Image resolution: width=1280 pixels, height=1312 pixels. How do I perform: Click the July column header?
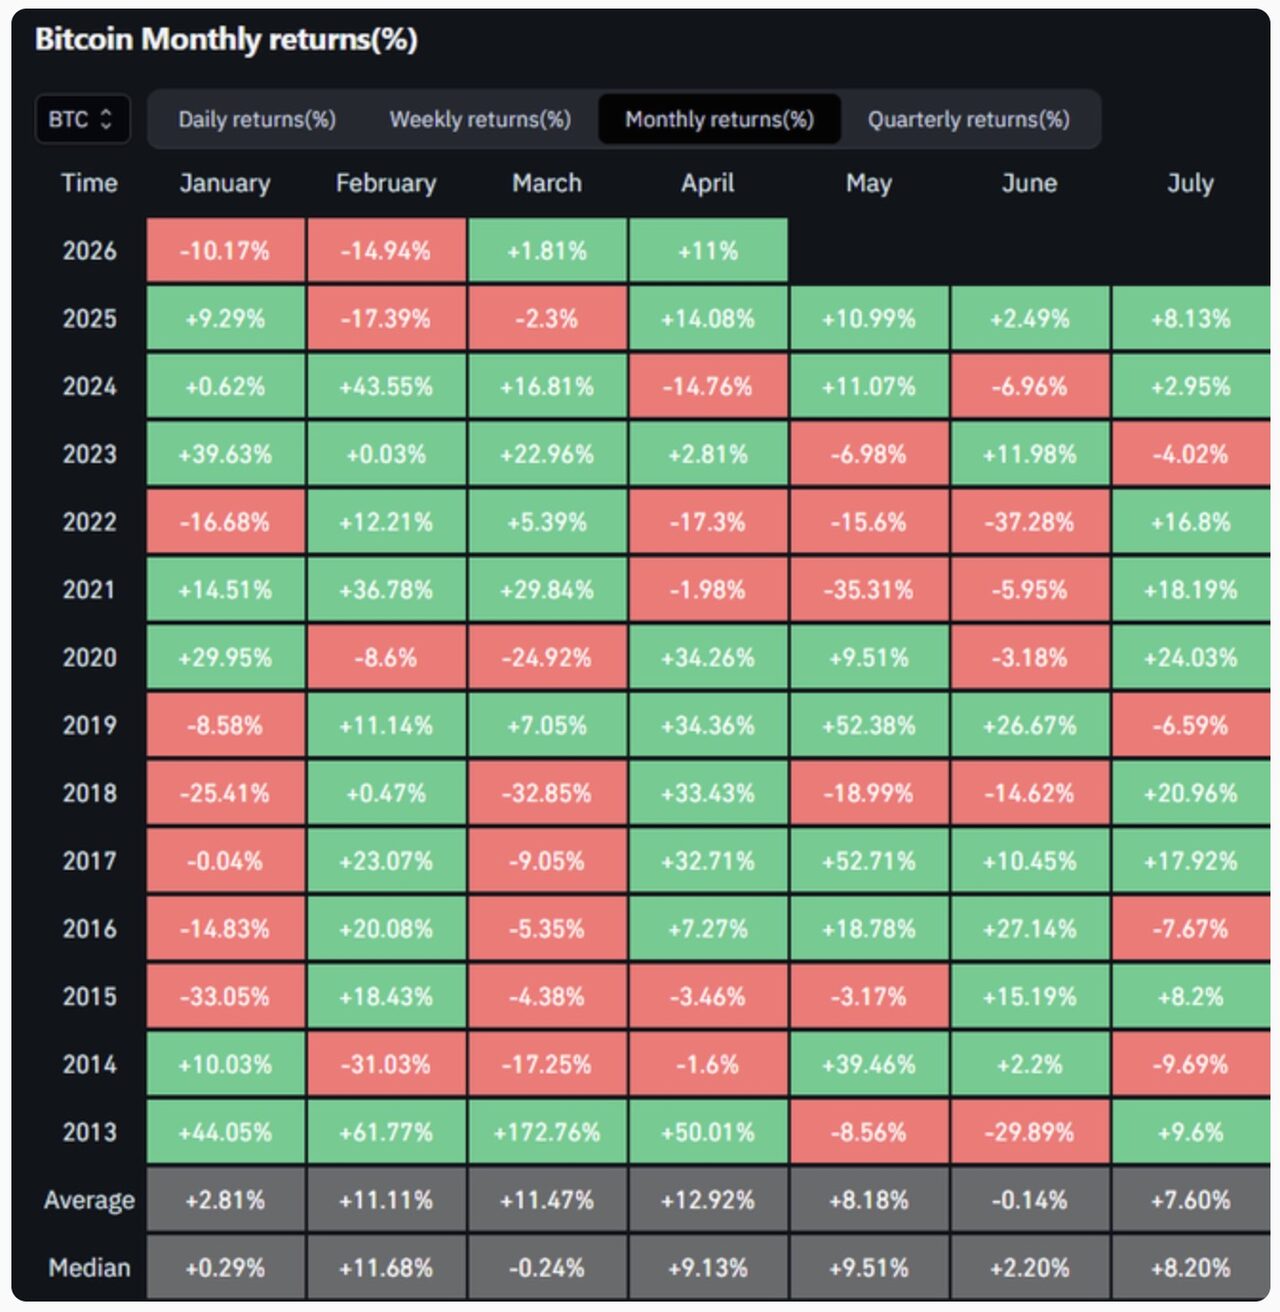[x=1190, y=183]
